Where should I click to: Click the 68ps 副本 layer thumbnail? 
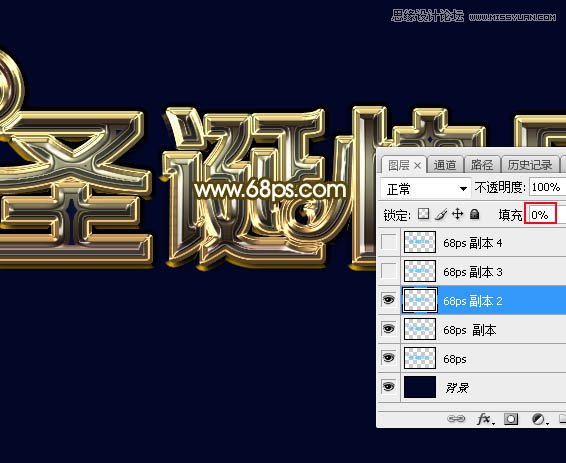(x=420, y=329)
